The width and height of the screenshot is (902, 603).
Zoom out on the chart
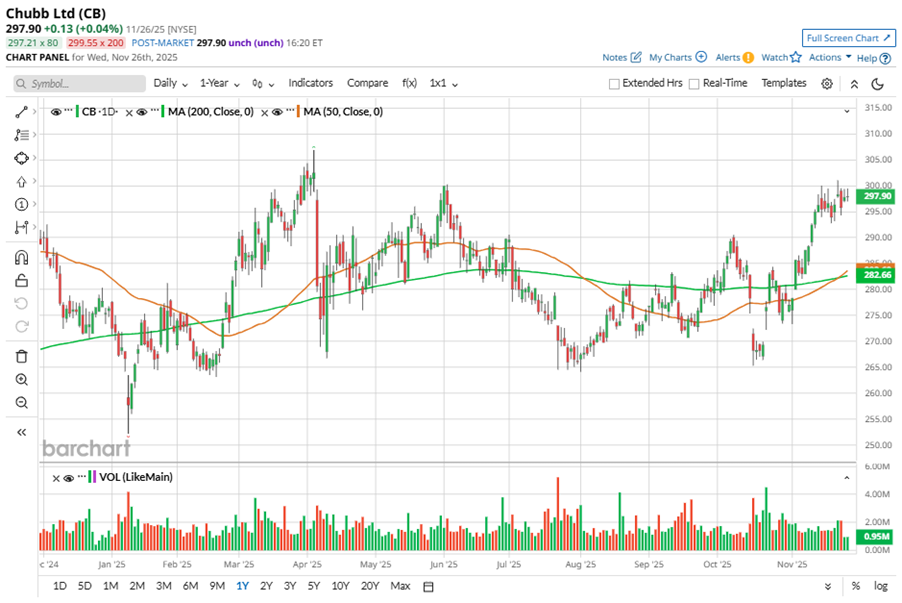pos(21,402)
